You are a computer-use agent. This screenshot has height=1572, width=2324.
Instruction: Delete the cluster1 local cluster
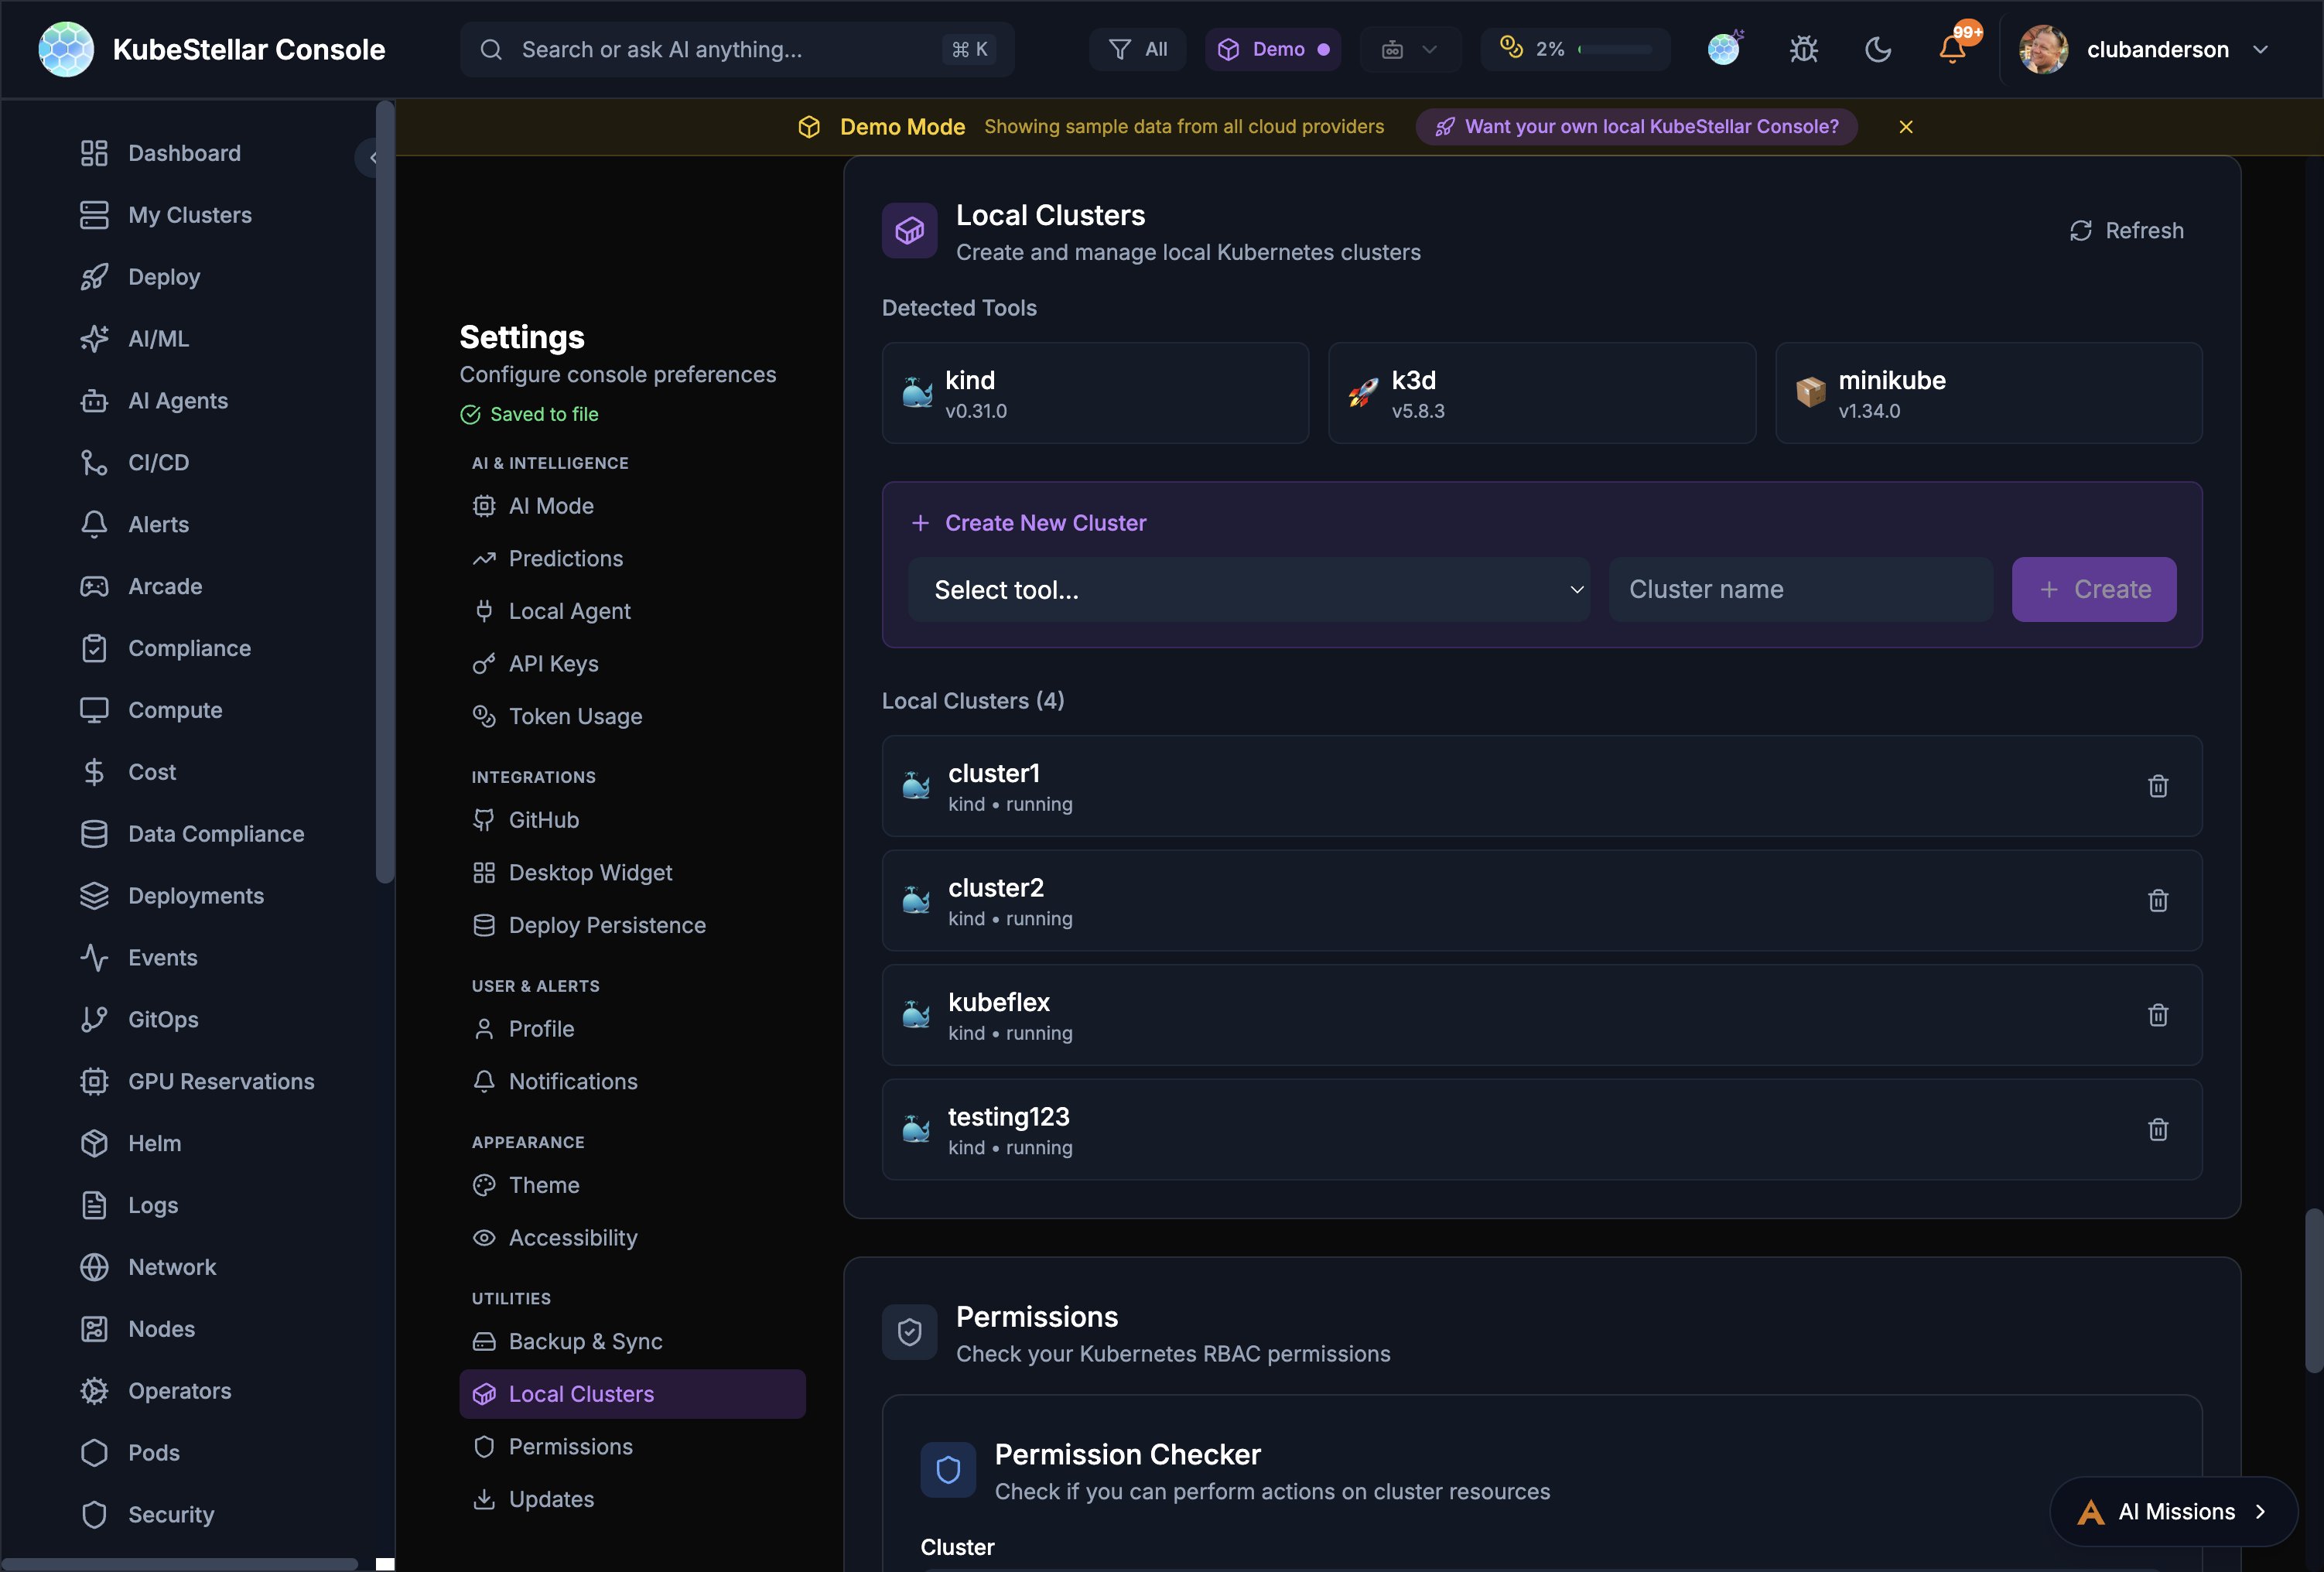point(2157,786)
